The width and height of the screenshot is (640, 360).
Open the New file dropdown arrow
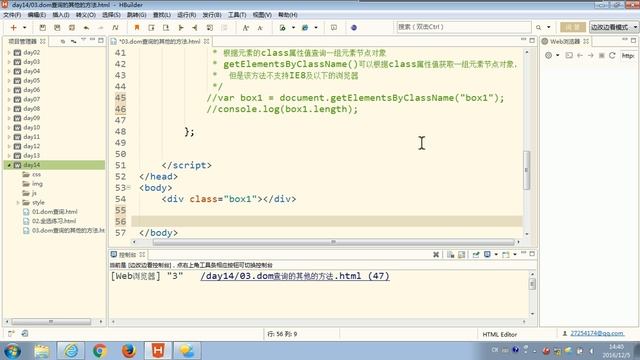(x=24, y=27)
